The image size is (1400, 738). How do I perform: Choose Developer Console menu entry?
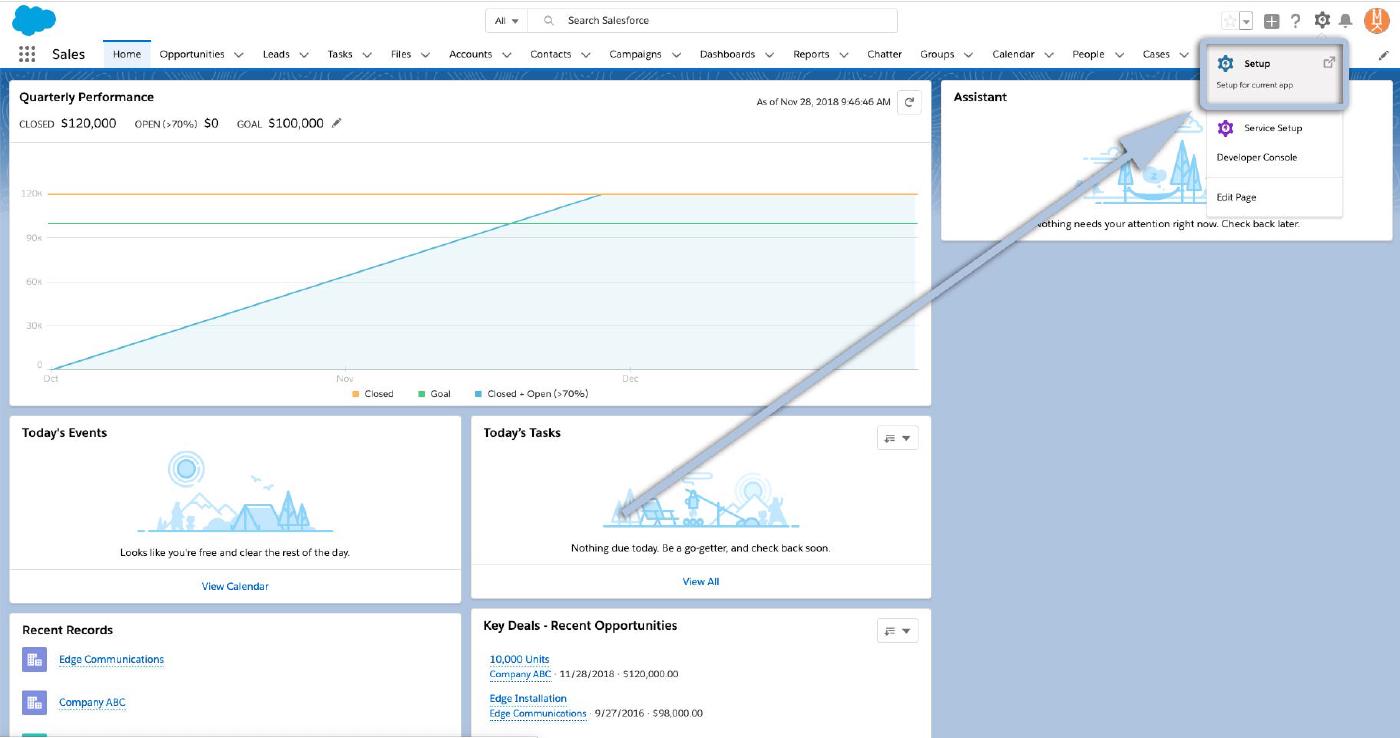(1256, 157)
